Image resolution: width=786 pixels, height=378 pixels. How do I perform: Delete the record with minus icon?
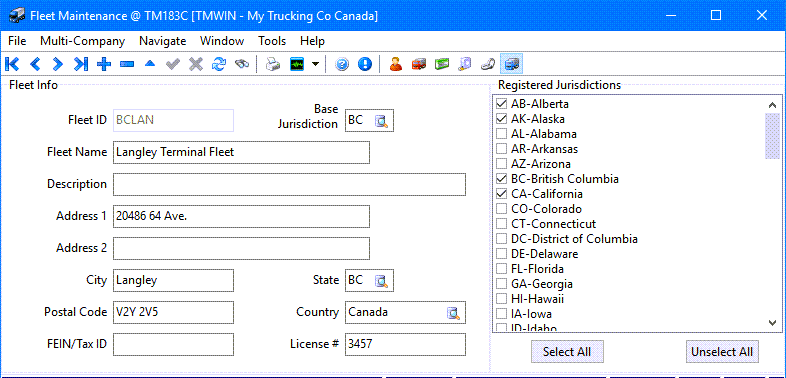(x=127, y=64)
